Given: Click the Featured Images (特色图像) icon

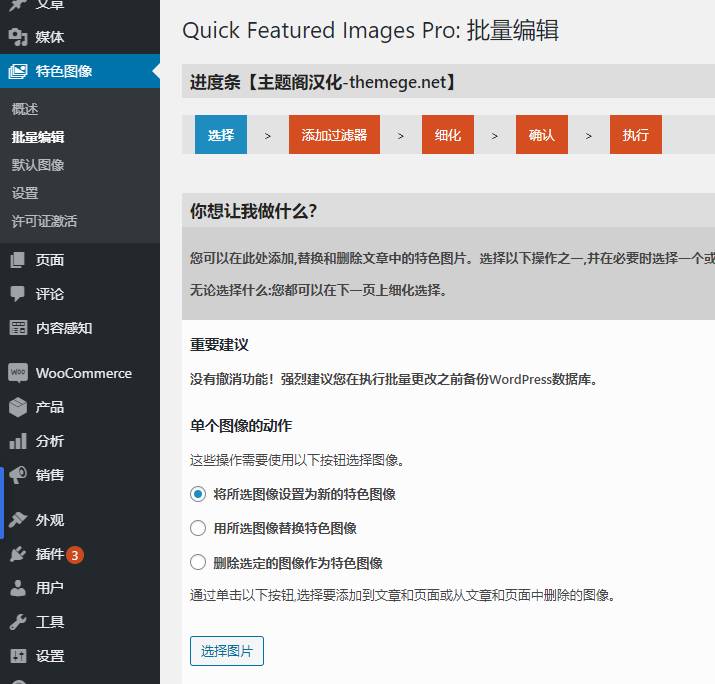Looking at the screenshot, I should pyautogui.click(x=18, y=71).
